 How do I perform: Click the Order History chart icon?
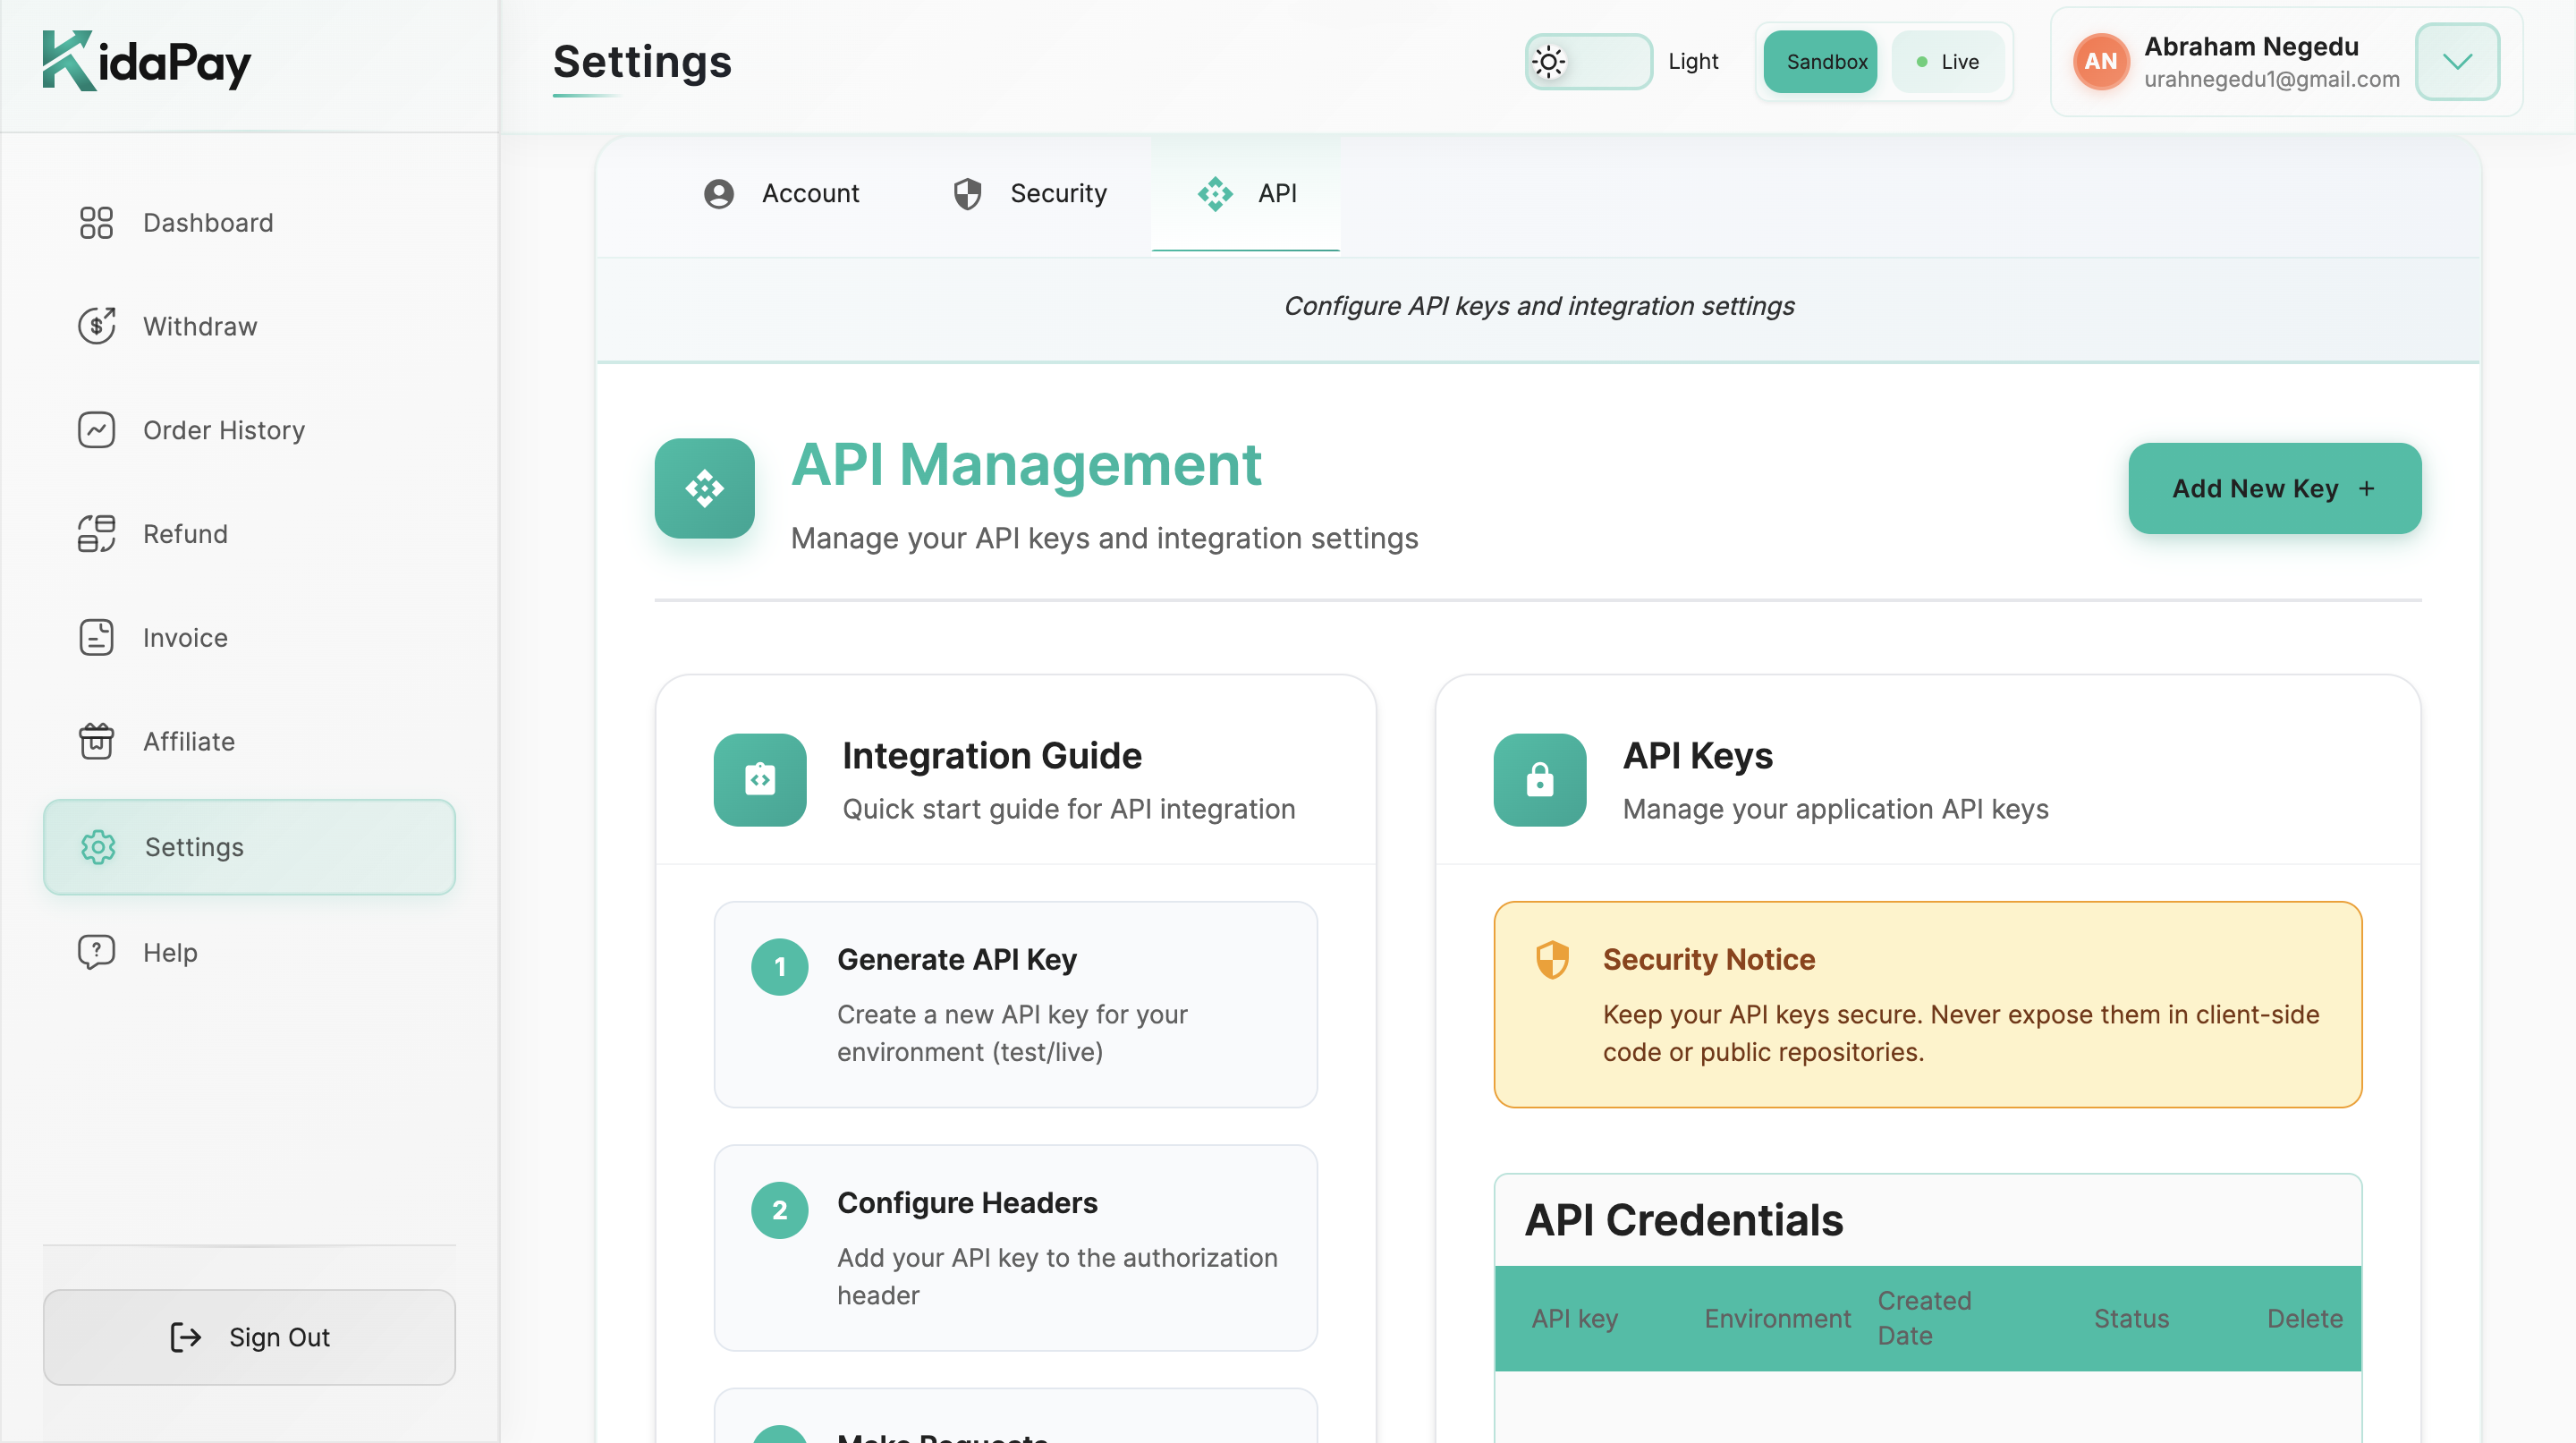[96, 430]
